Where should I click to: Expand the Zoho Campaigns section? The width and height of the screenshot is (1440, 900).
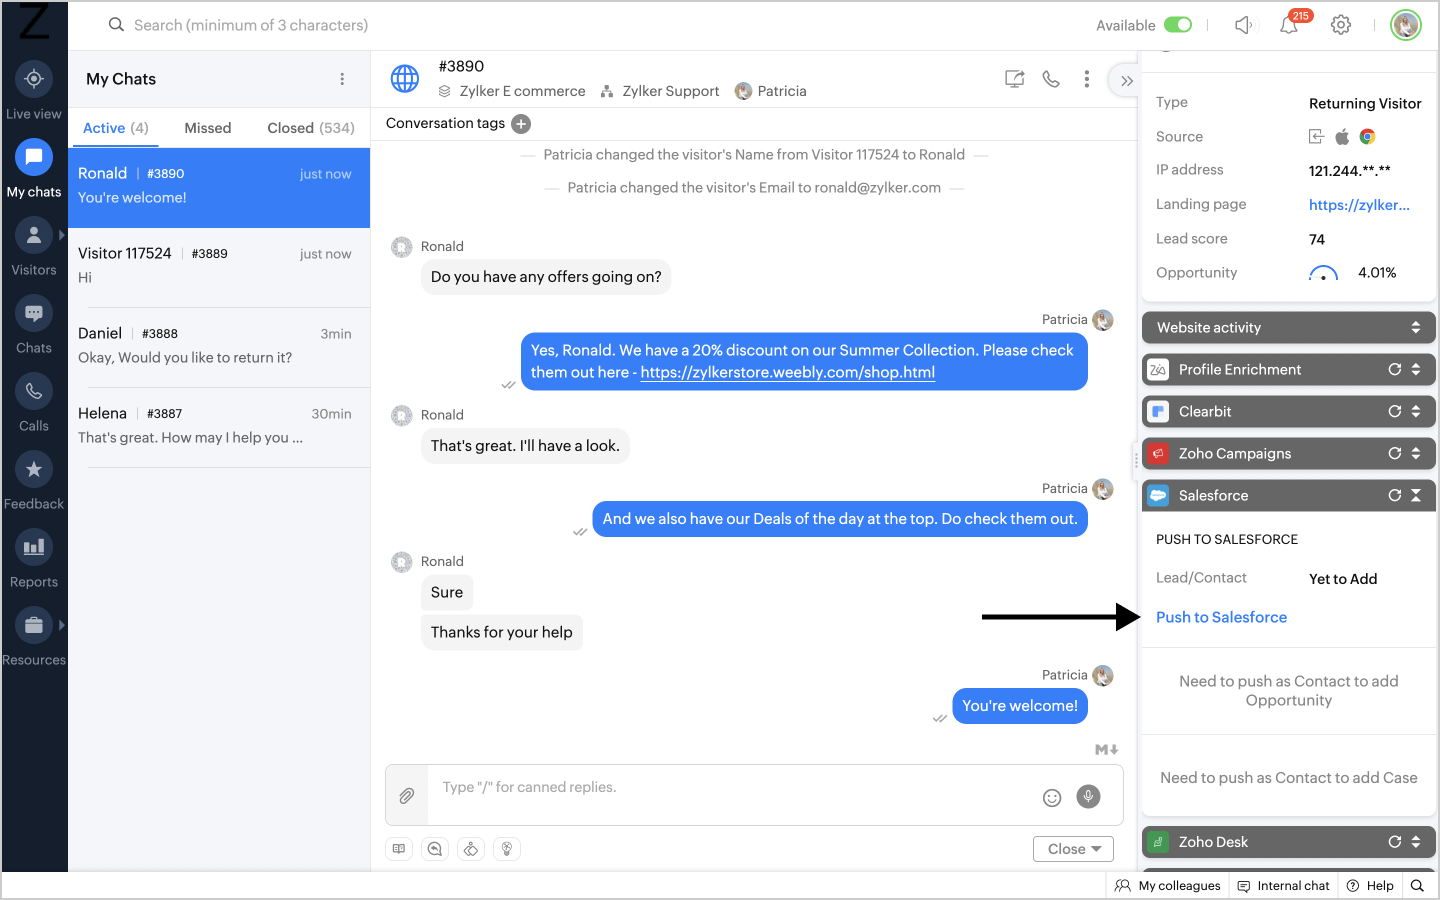[1416, 453]
